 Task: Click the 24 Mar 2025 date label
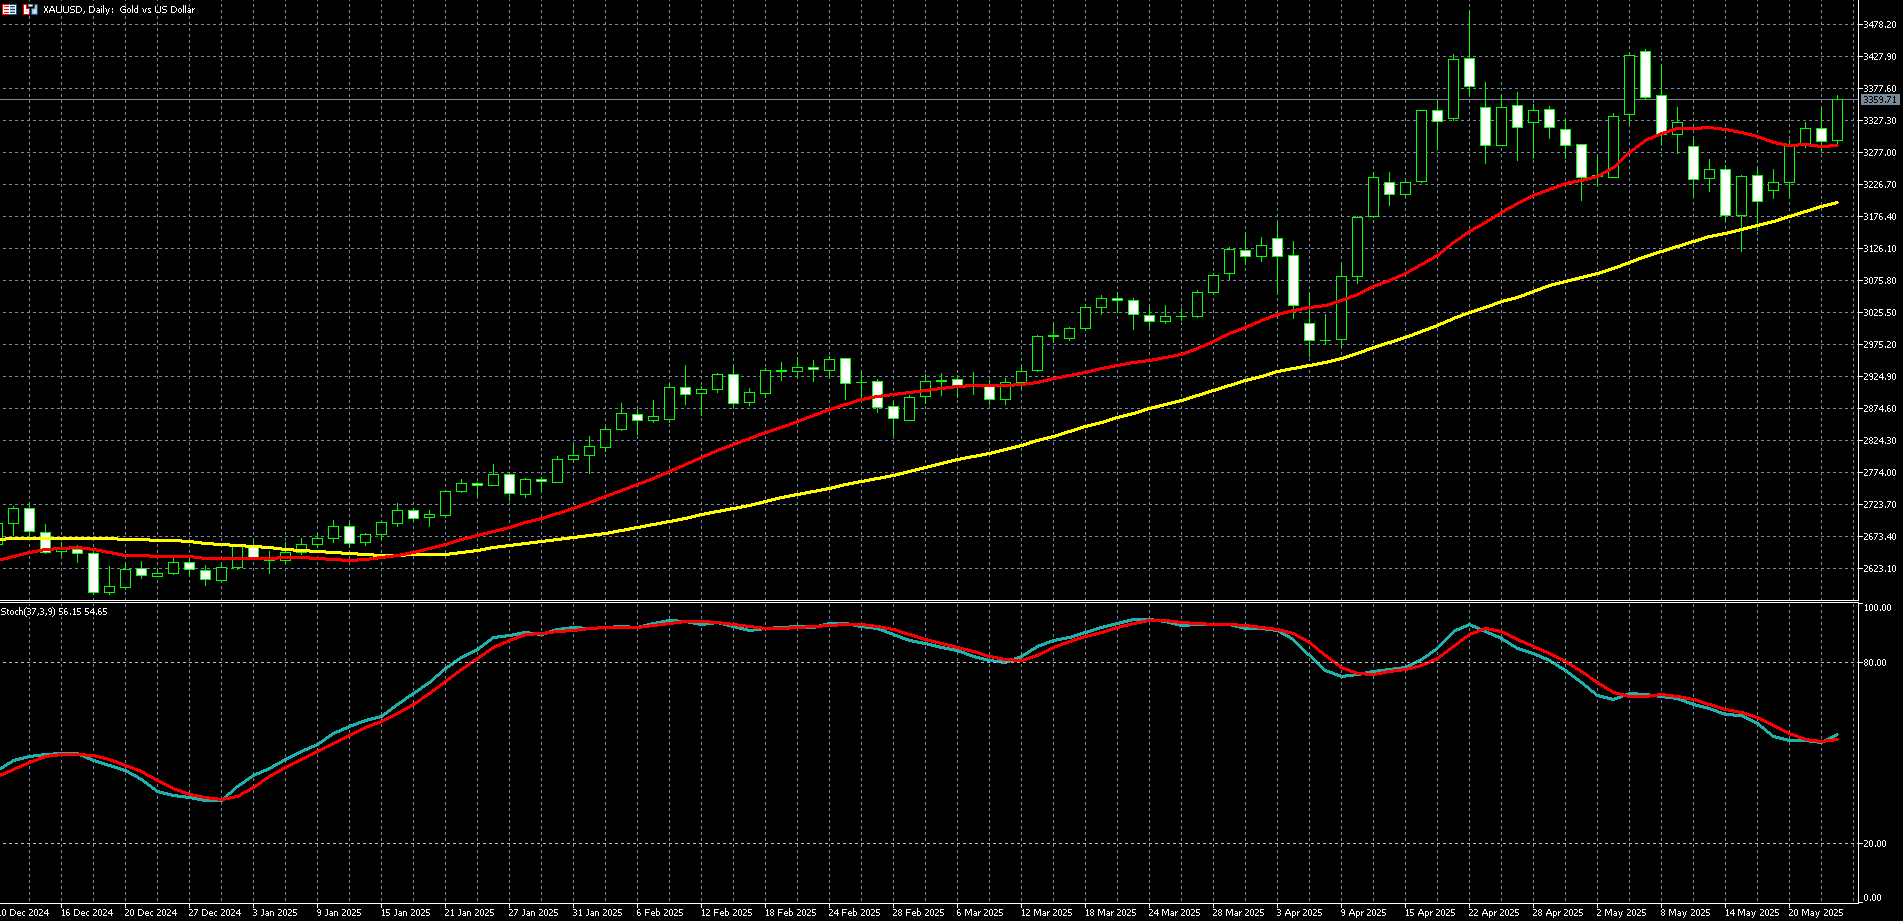point(1173,913)
